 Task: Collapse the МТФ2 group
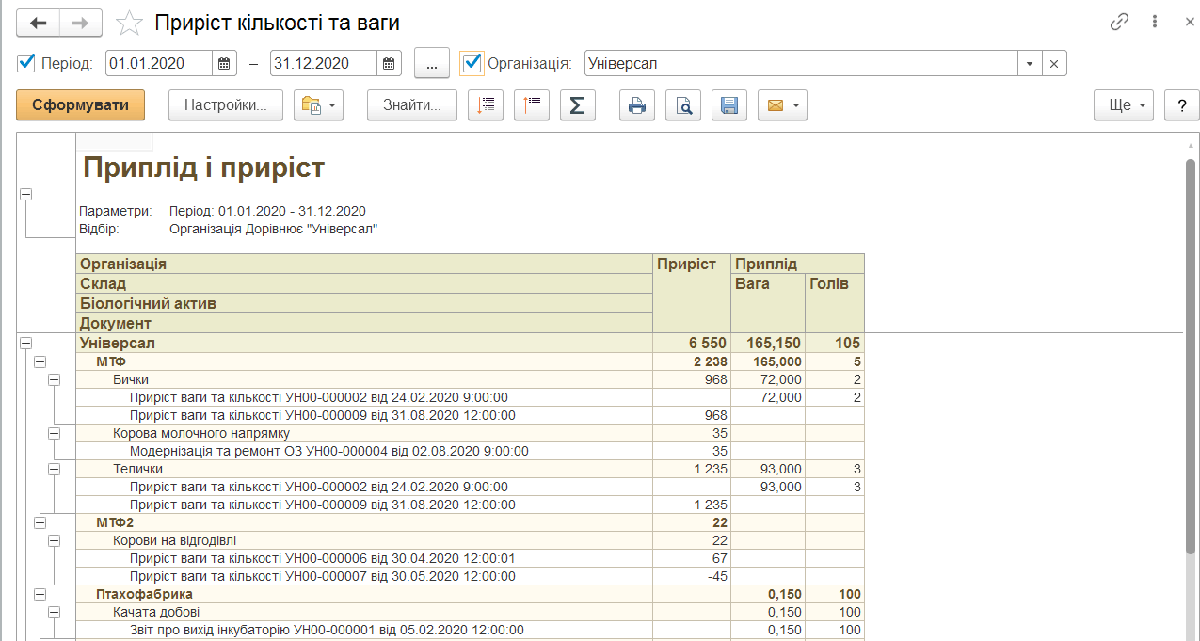(40, 523)
